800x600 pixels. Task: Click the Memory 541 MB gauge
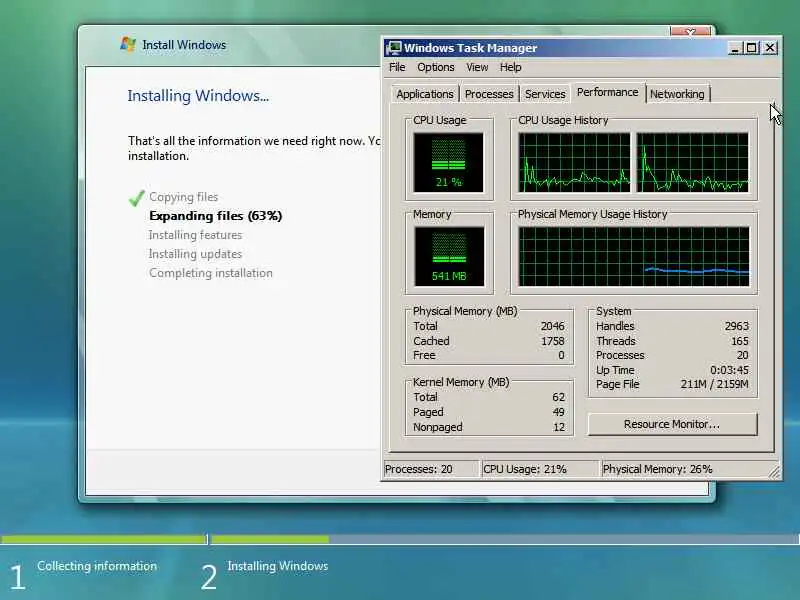tap(449, 257)
